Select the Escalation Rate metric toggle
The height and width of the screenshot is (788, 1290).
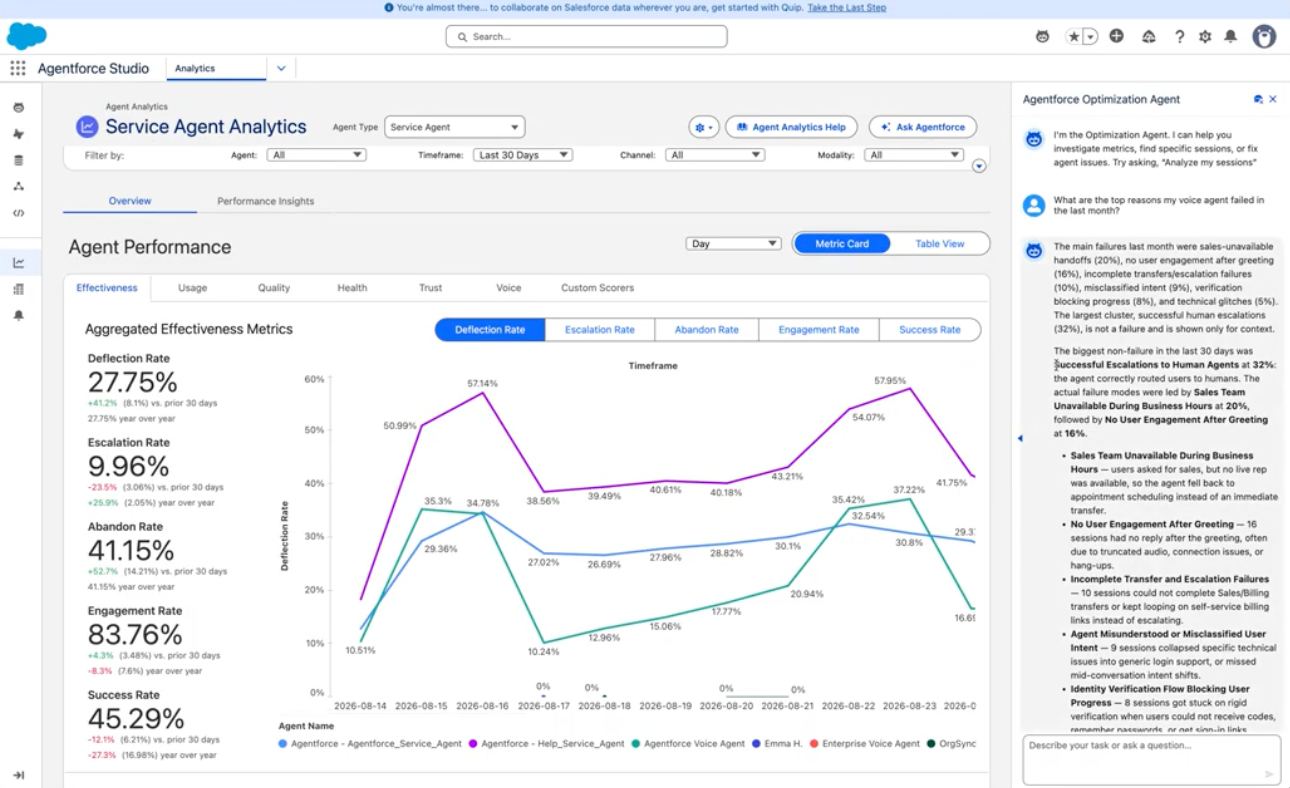click(600, 329)
